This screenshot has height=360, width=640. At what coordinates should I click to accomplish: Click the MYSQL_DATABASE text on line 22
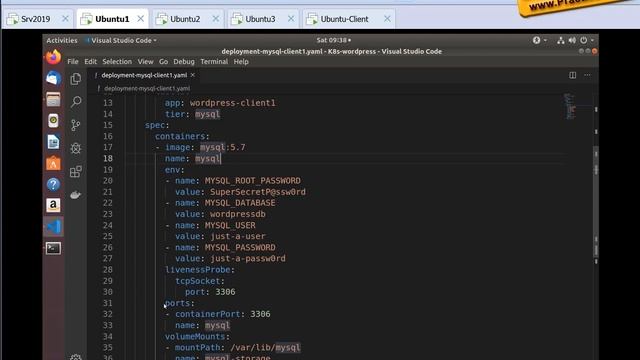pos(240,203)
